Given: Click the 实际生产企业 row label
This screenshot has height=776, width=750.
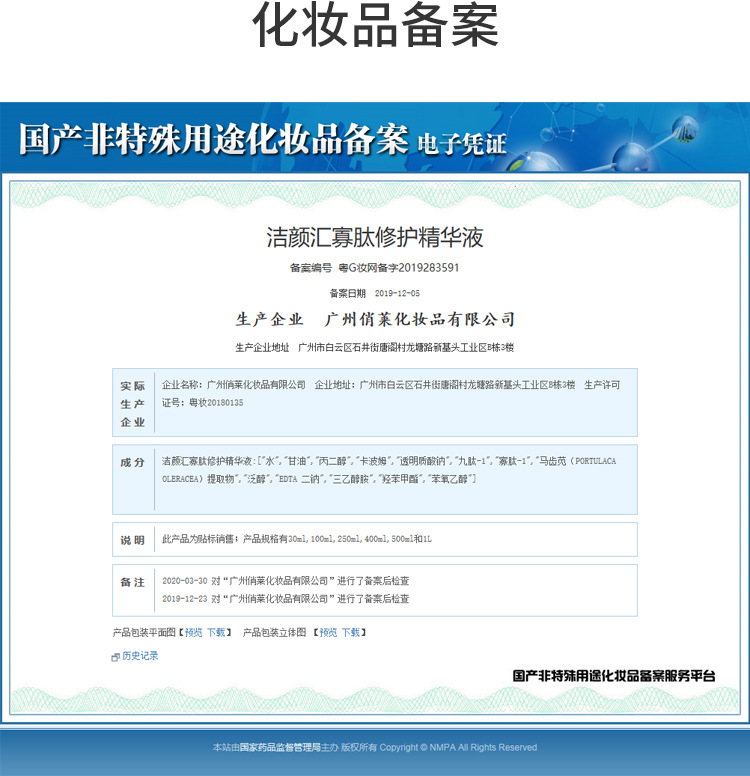Looking at the screenshot, I should (x=133, y=404).
